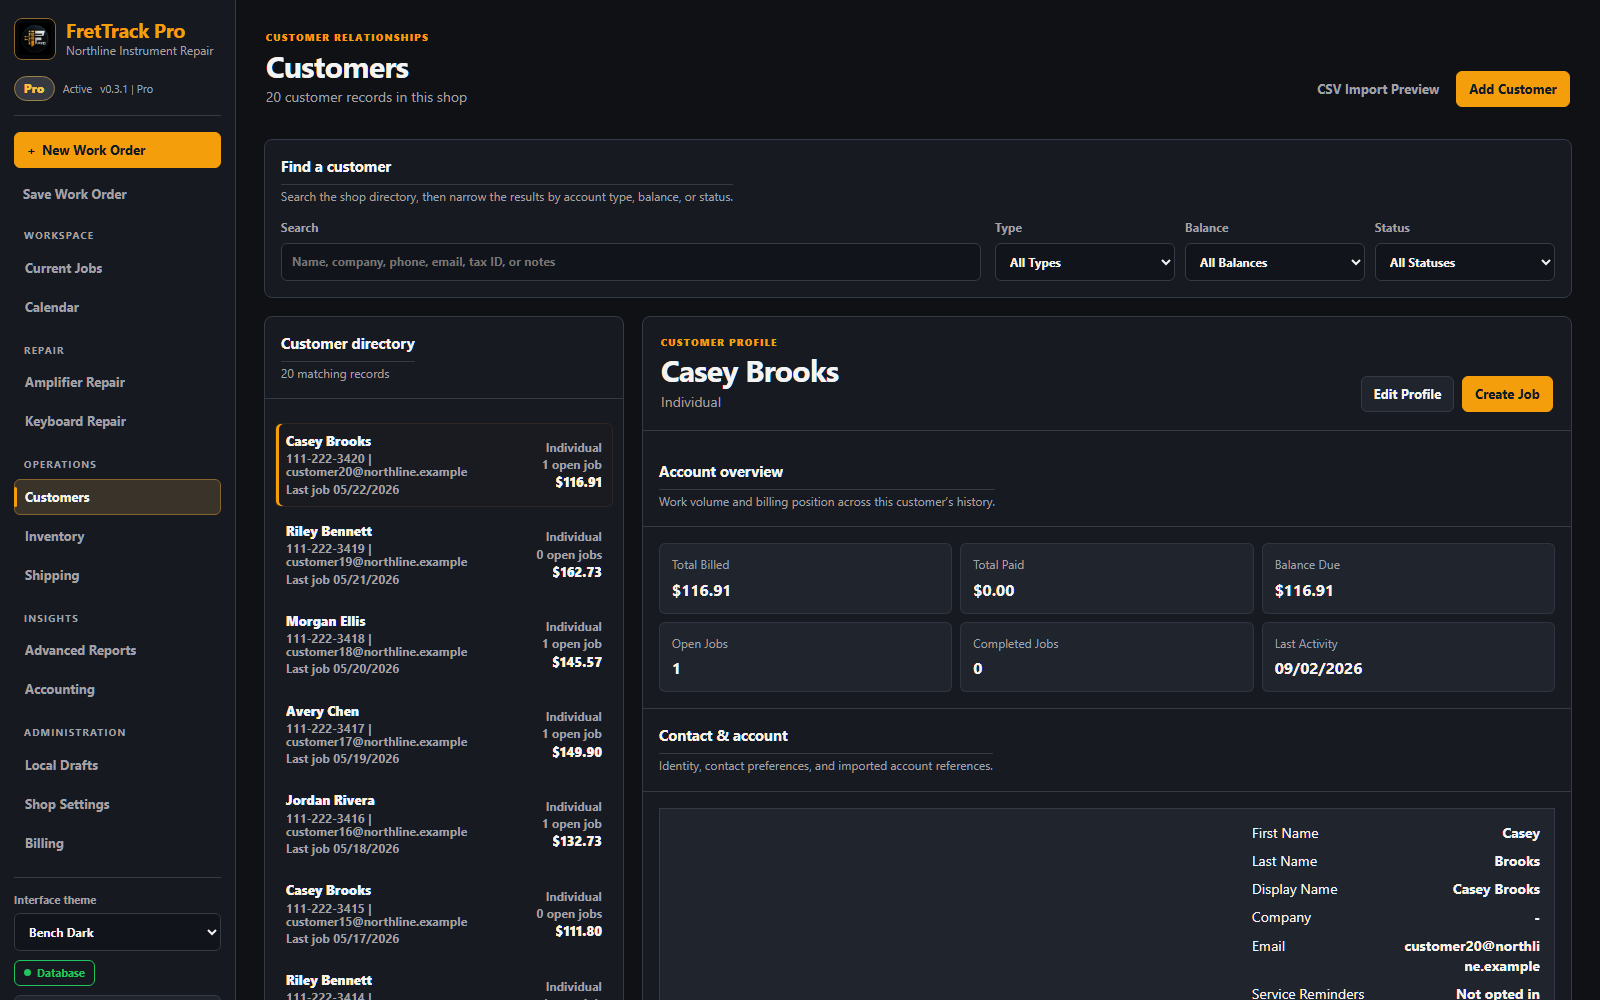Click Edit Profile for Casey Brooks
The height and width of the screenshot is (1000, 1600).
[1407, 394]
